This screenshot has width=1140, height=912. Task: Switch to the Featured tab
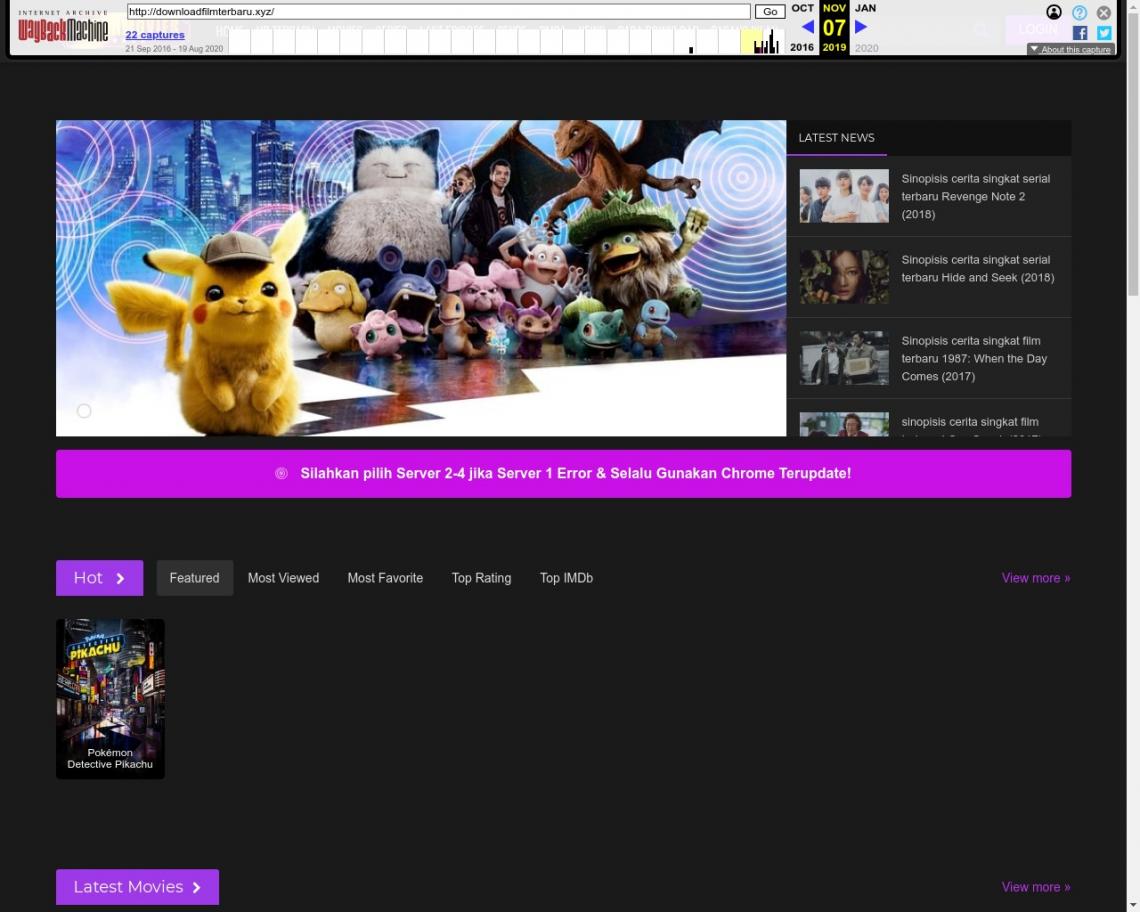coord(194,578)
